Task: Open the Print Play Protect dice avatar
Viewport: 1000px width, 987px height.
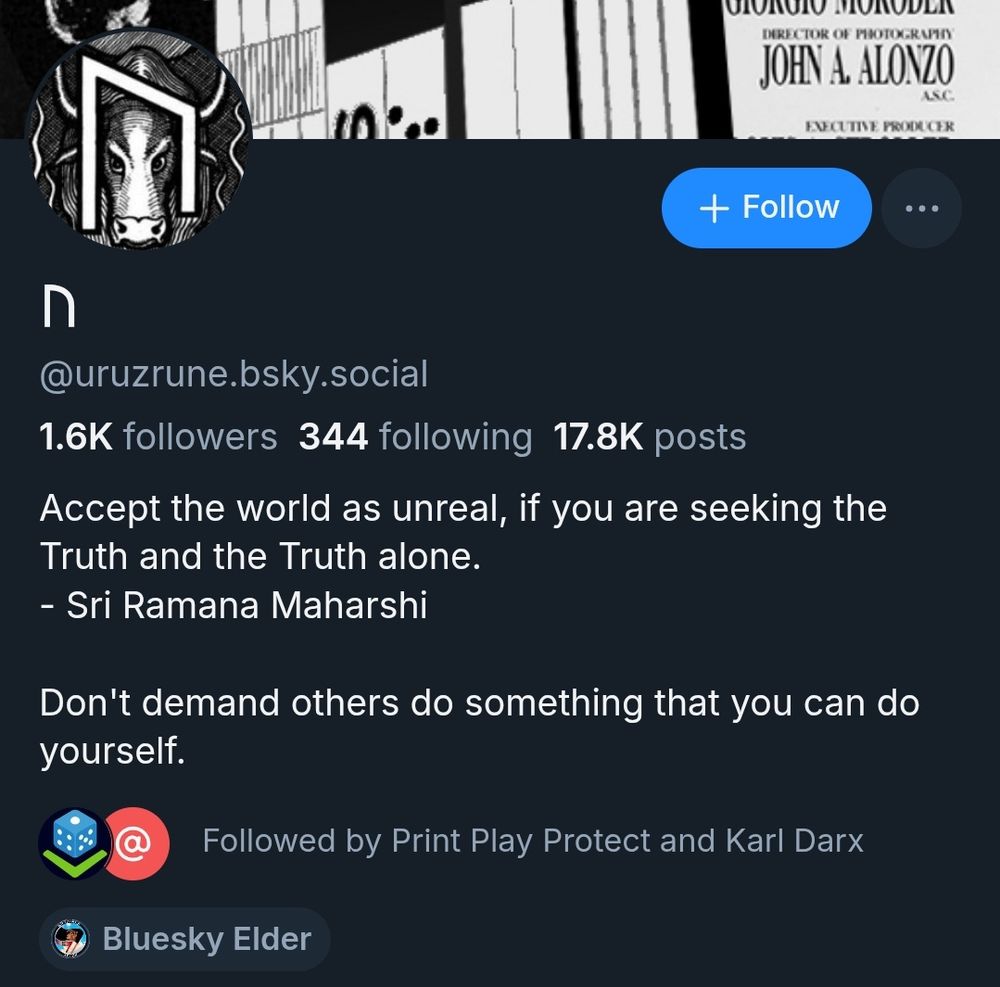Action: pos(74,842)
